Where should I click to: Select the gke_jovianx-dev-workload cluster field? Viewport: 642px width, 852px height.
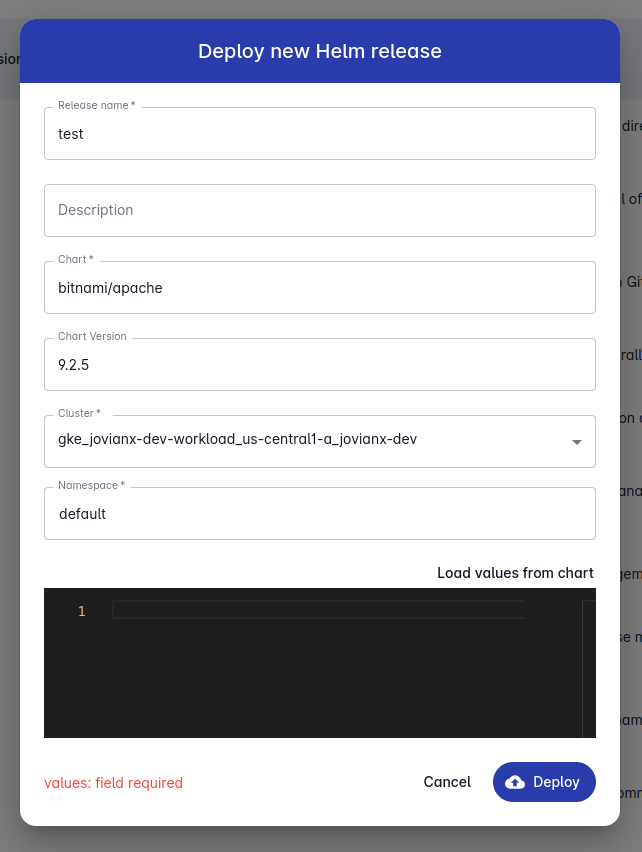point(300,441)
